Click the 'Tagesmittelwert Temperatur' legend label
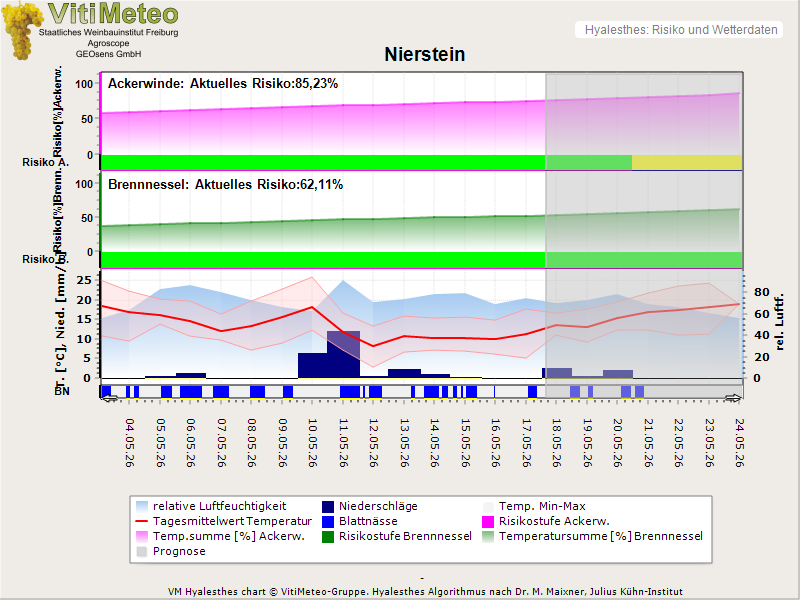 point(232,521)
